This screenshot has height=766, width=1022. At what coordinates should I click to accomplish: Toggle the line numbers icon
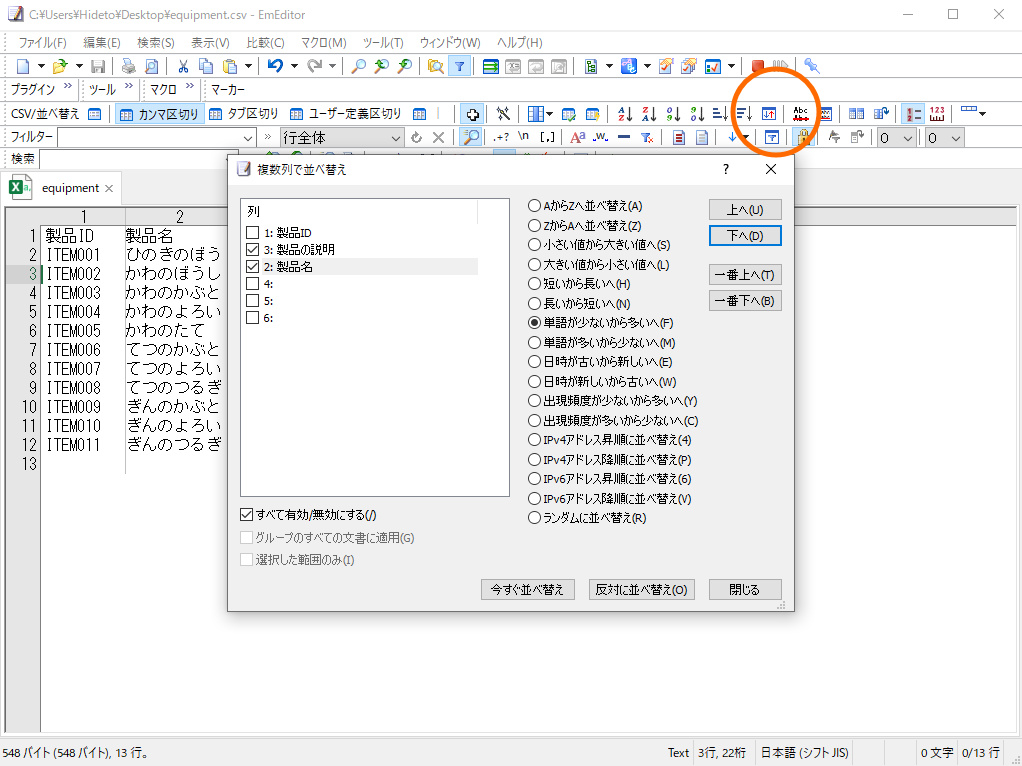tap(913, 114)
